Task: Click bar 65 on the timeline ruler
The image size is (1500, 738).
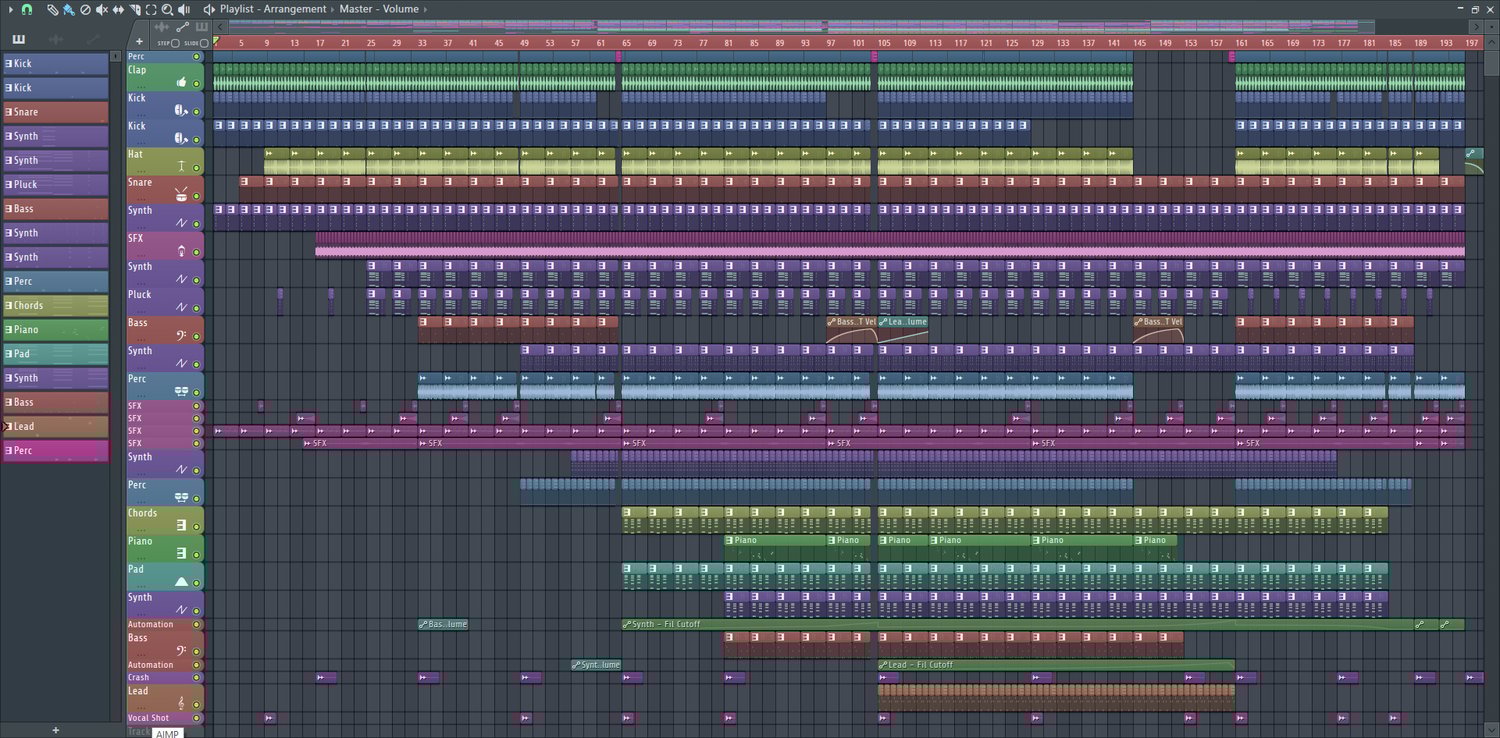Action: 627,43
